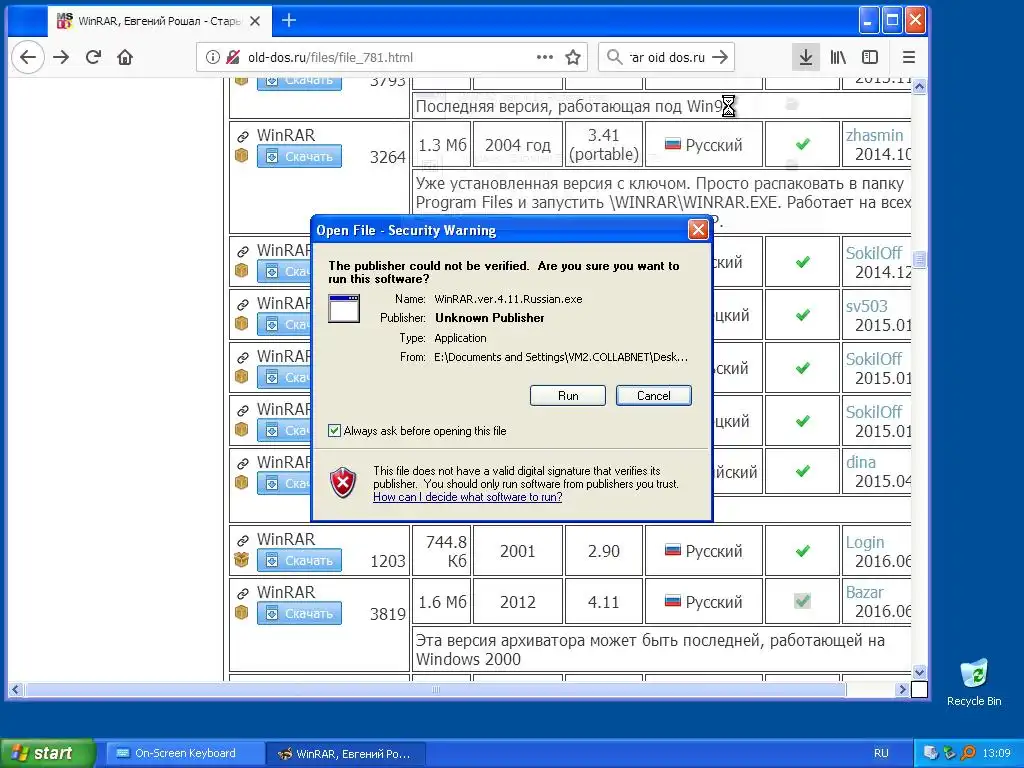Click package icon in WinRAR 2.90 row
The height and width of the screenshot is (768, 1024).
pos(242,560)
